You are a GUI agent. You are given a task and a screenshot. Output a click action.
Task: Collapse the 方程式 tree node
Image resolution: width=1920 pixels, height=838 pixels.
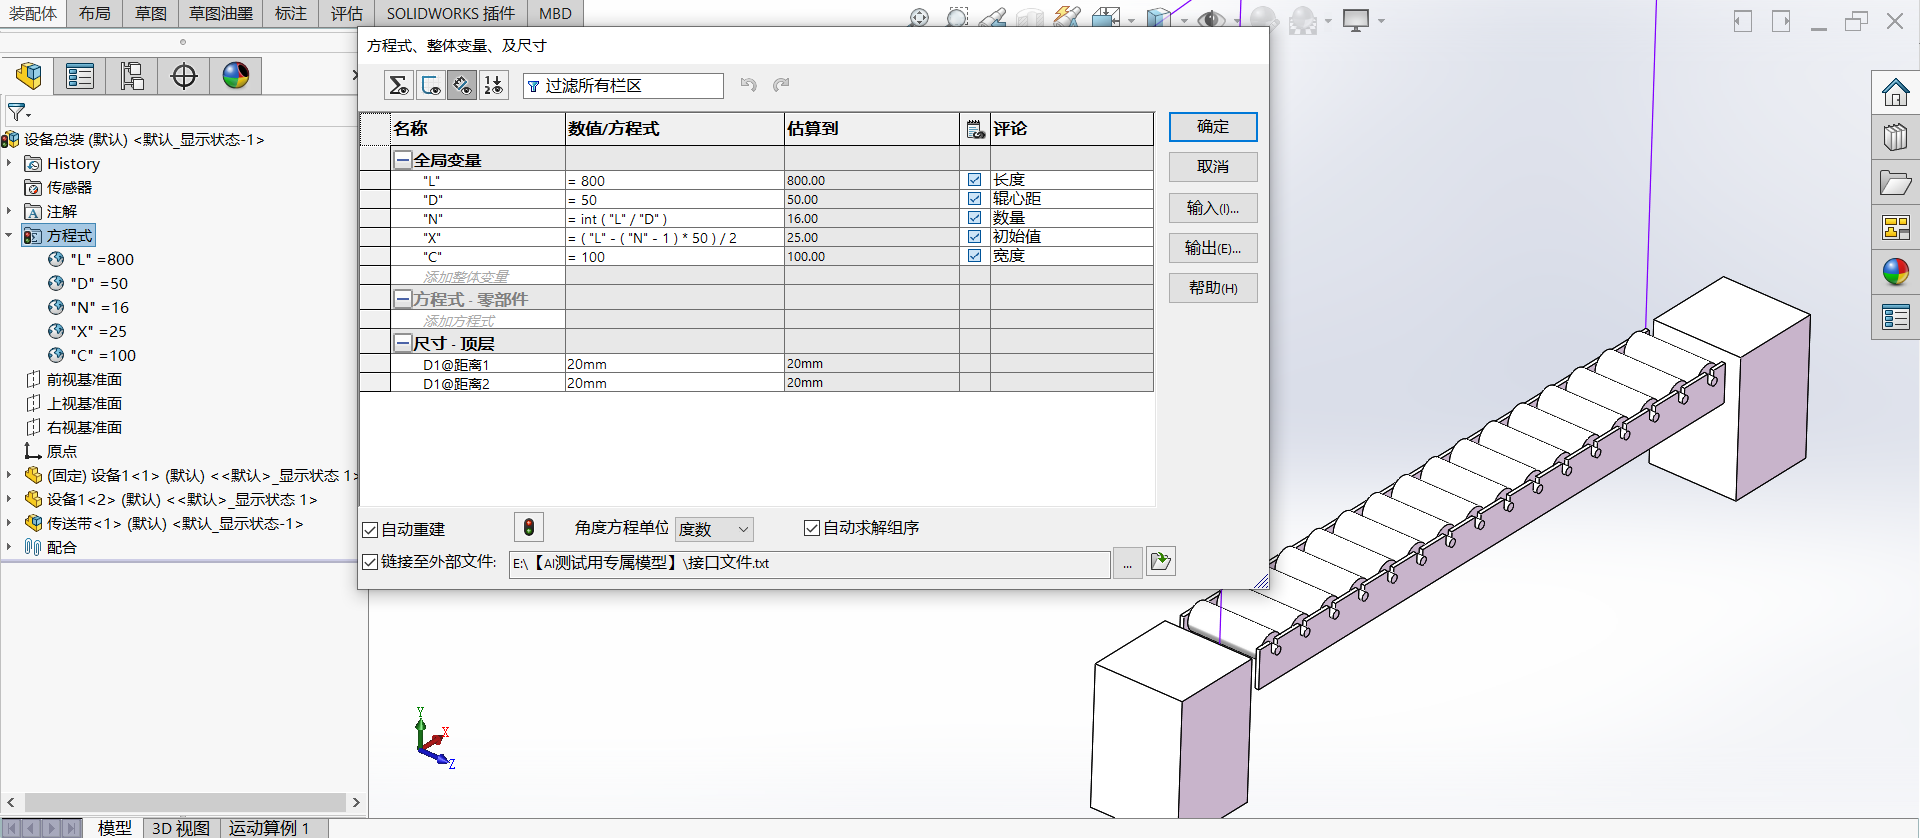(x=9, y=235)
